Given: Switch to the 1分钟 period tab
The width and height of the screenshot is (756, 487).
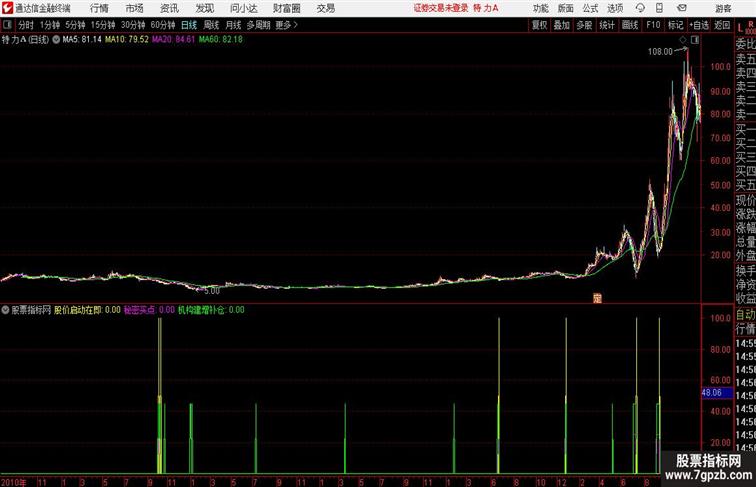Looking at the screenshot, I should (x=50, y=25).
